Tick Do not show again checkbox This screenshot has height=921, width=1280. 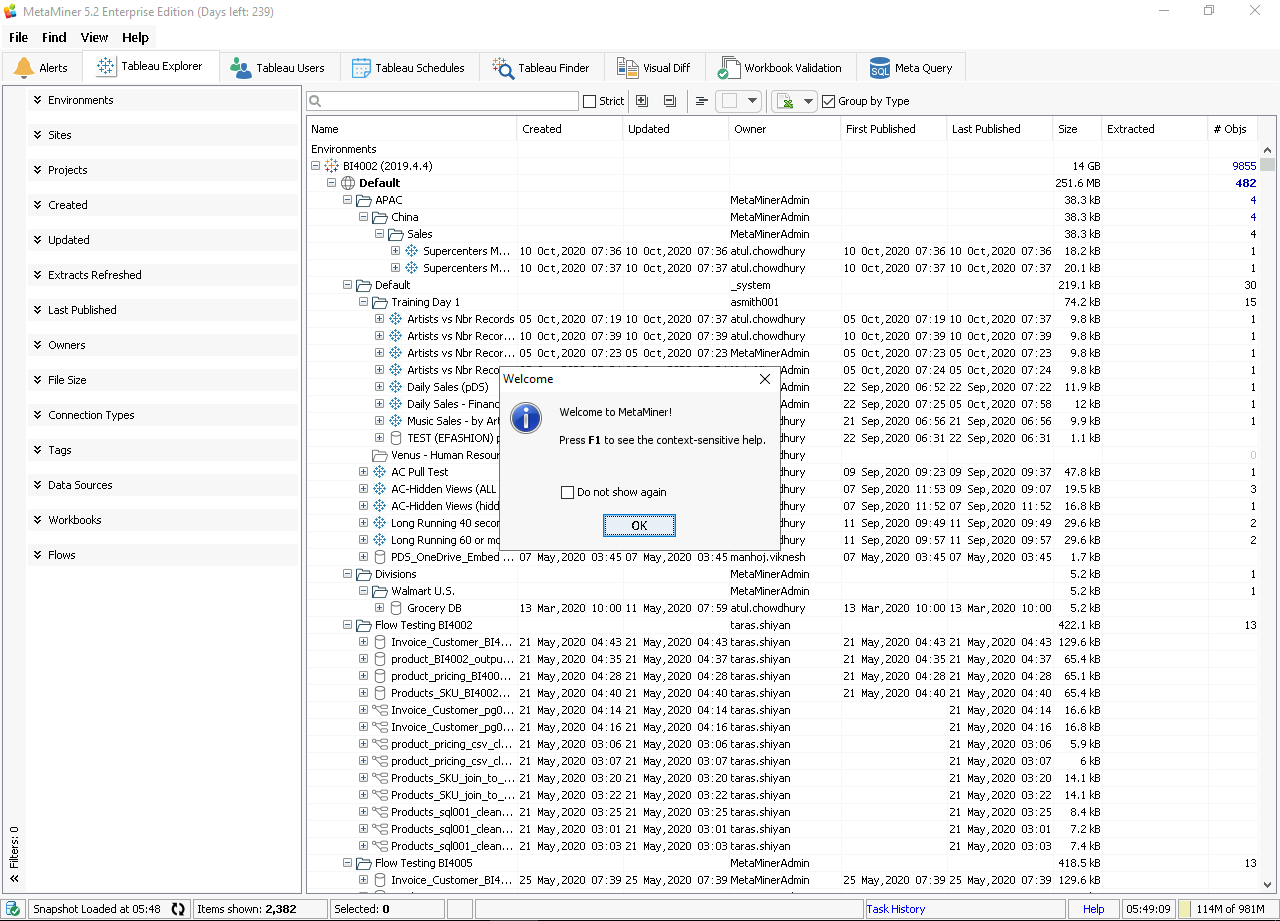pos(568,492)
